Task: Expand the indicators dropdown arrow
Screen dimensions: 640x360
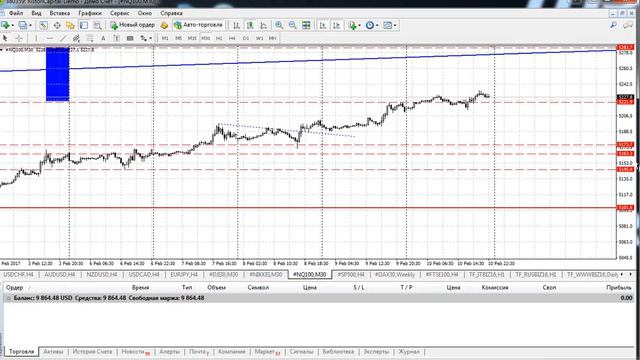Action: (x=360, y=25)
